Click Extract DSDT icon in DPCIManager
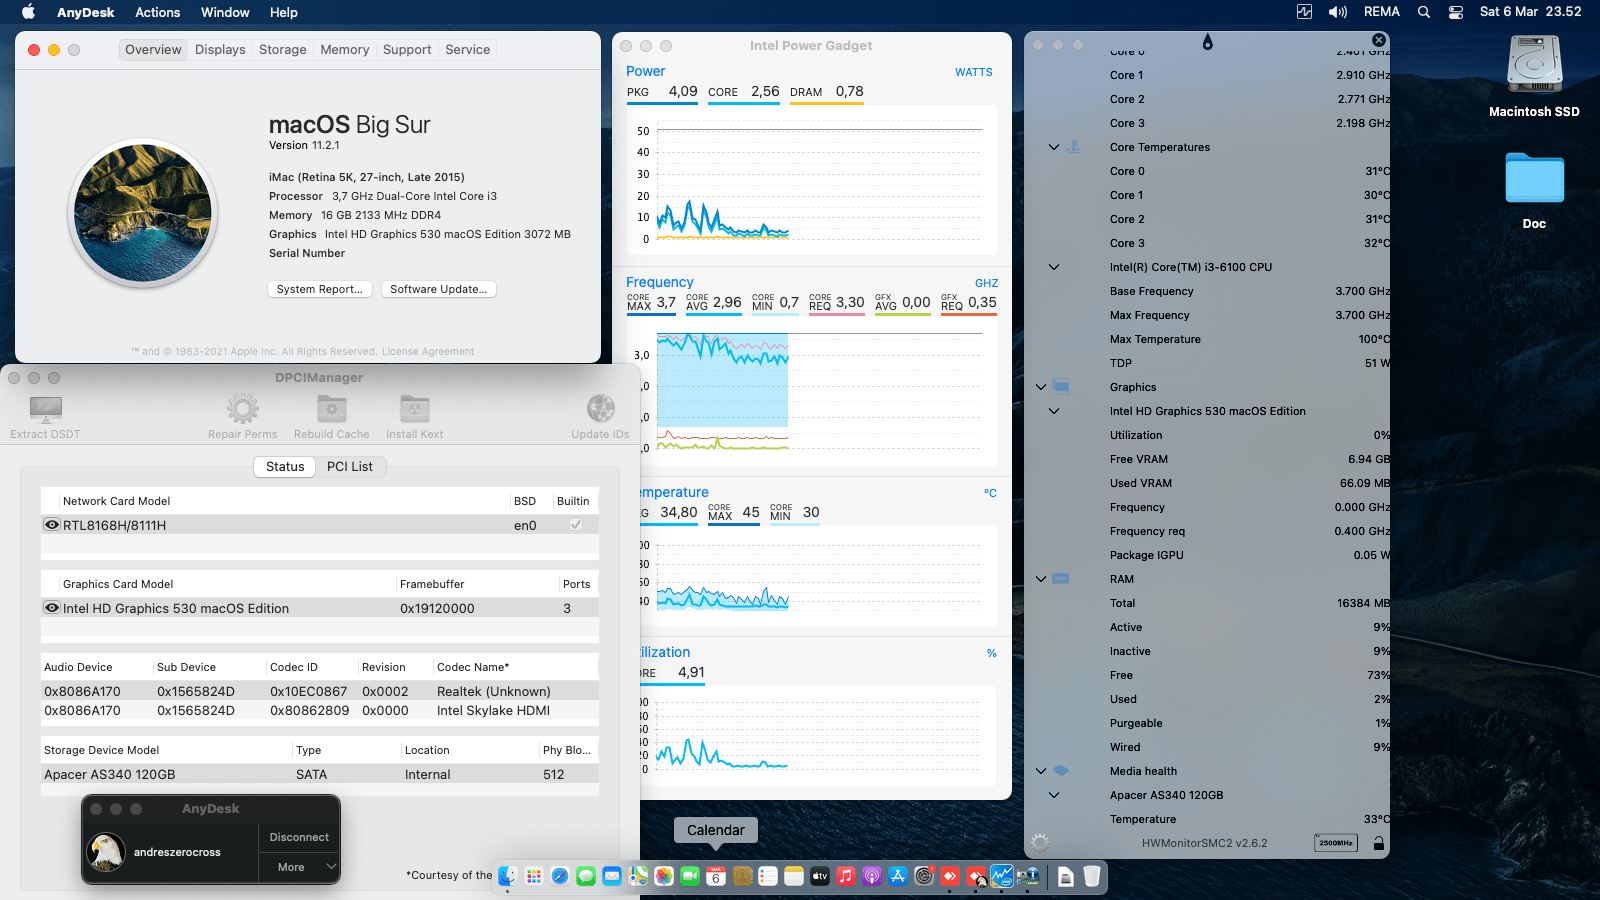The image size is (1600, 900). coord(45,408)
